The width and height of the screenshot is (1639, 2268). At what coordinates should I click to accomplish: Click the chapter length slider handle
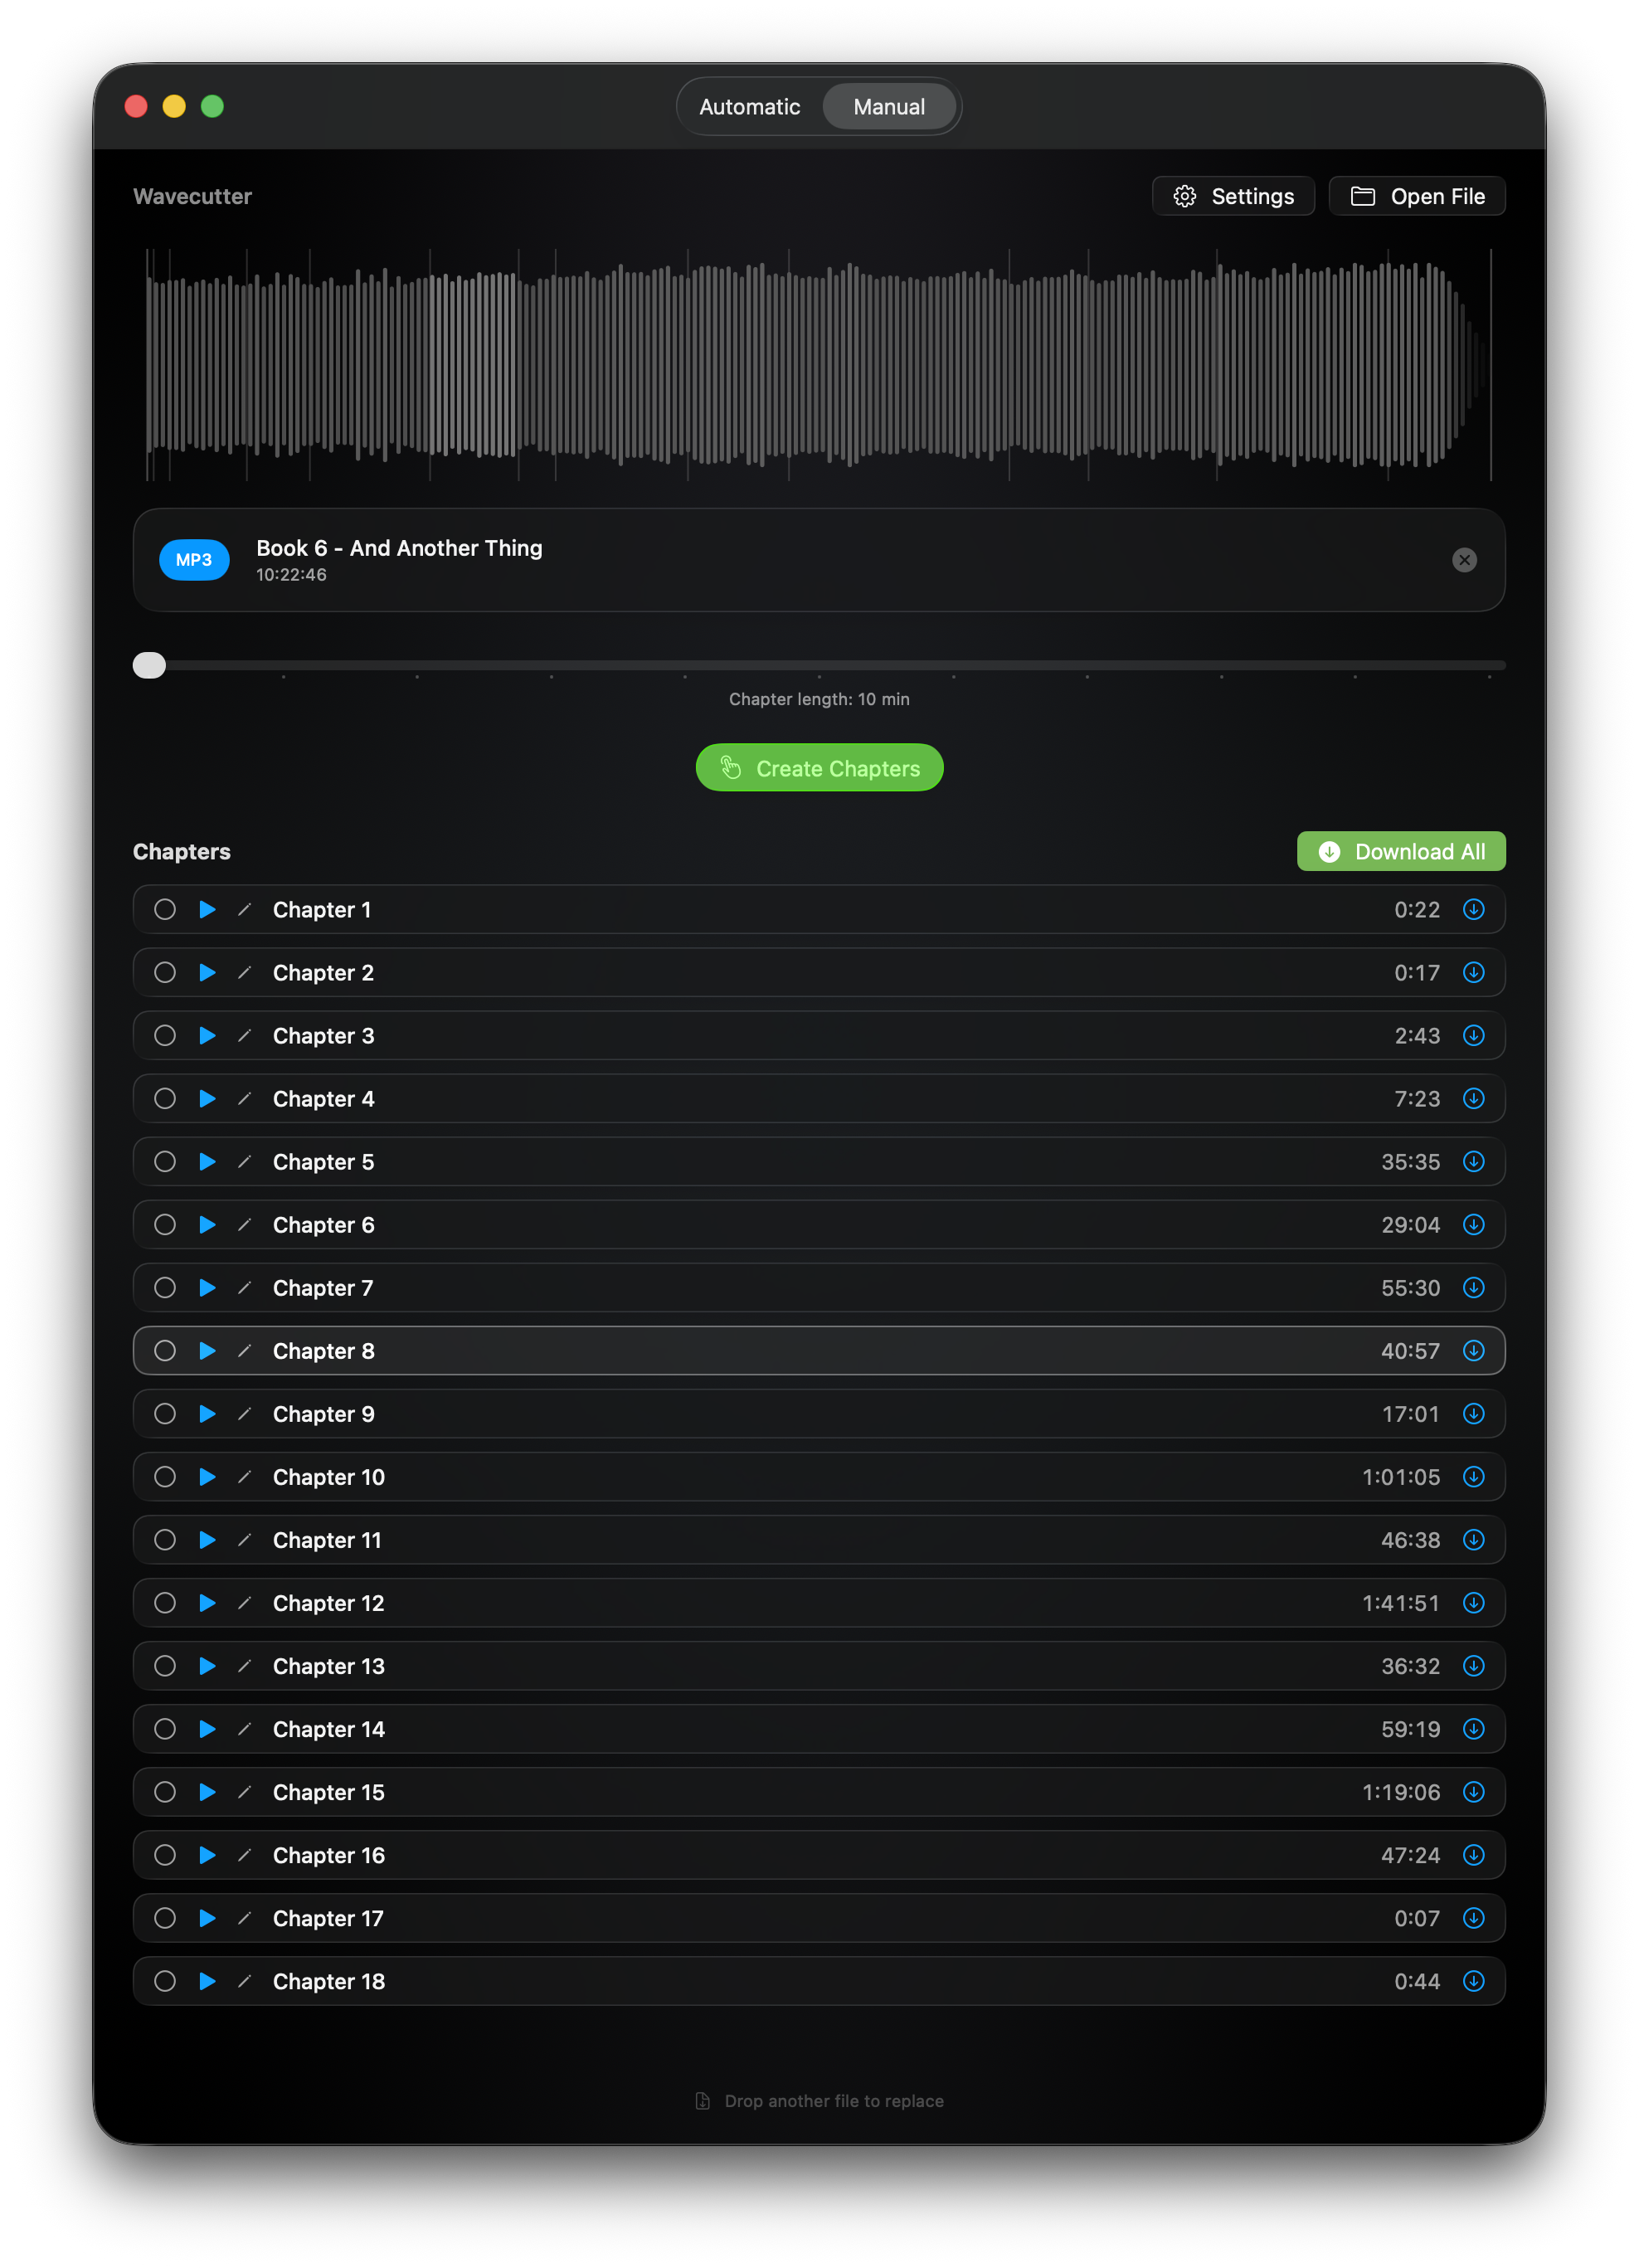[149, 665]
